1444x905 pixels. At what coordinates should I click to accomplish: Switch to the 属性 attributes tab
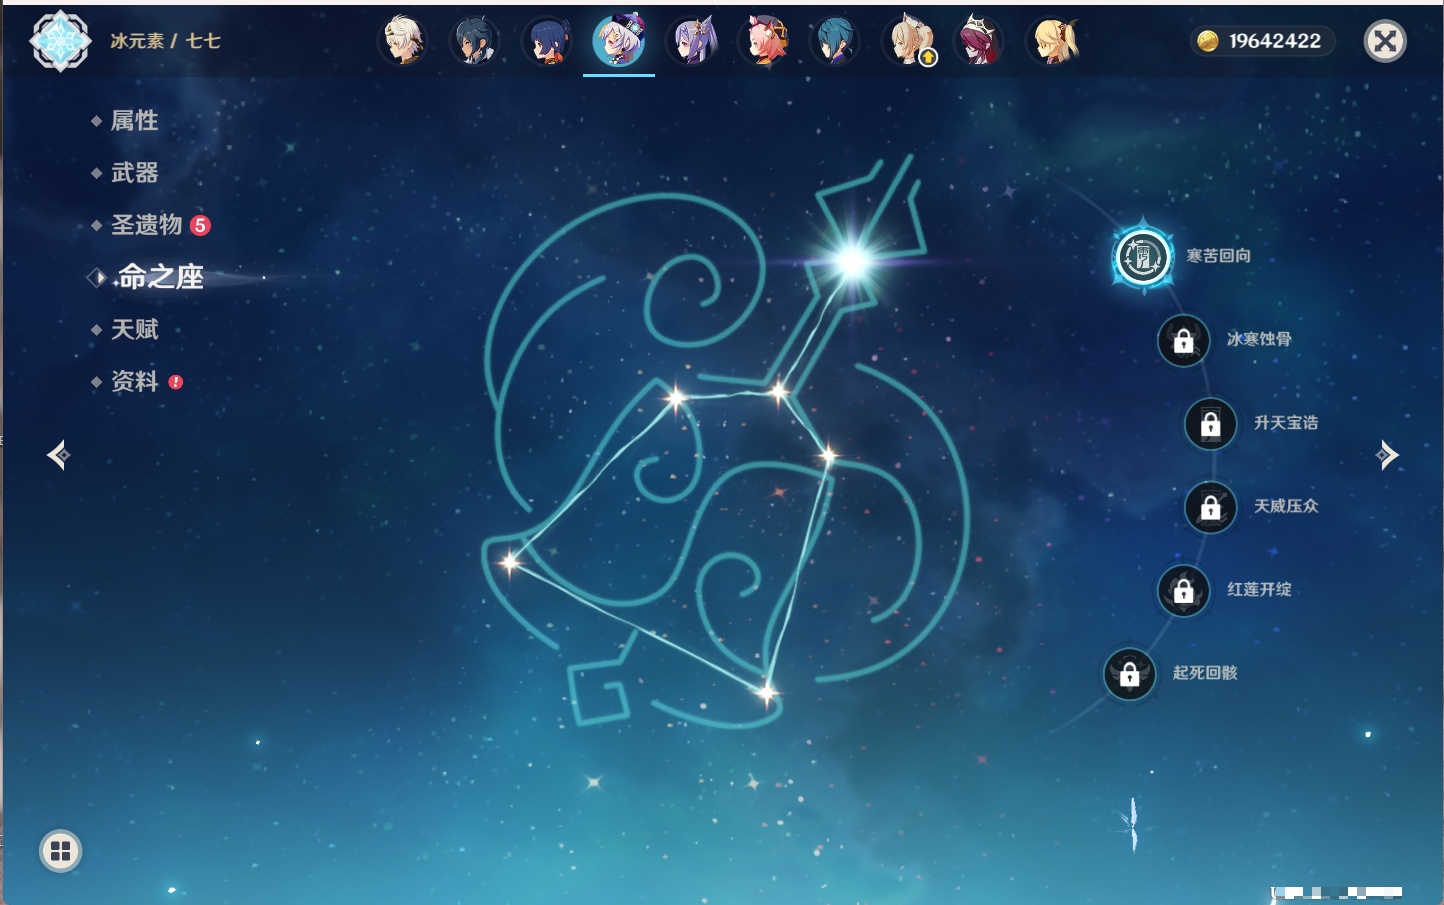(134, 121)
